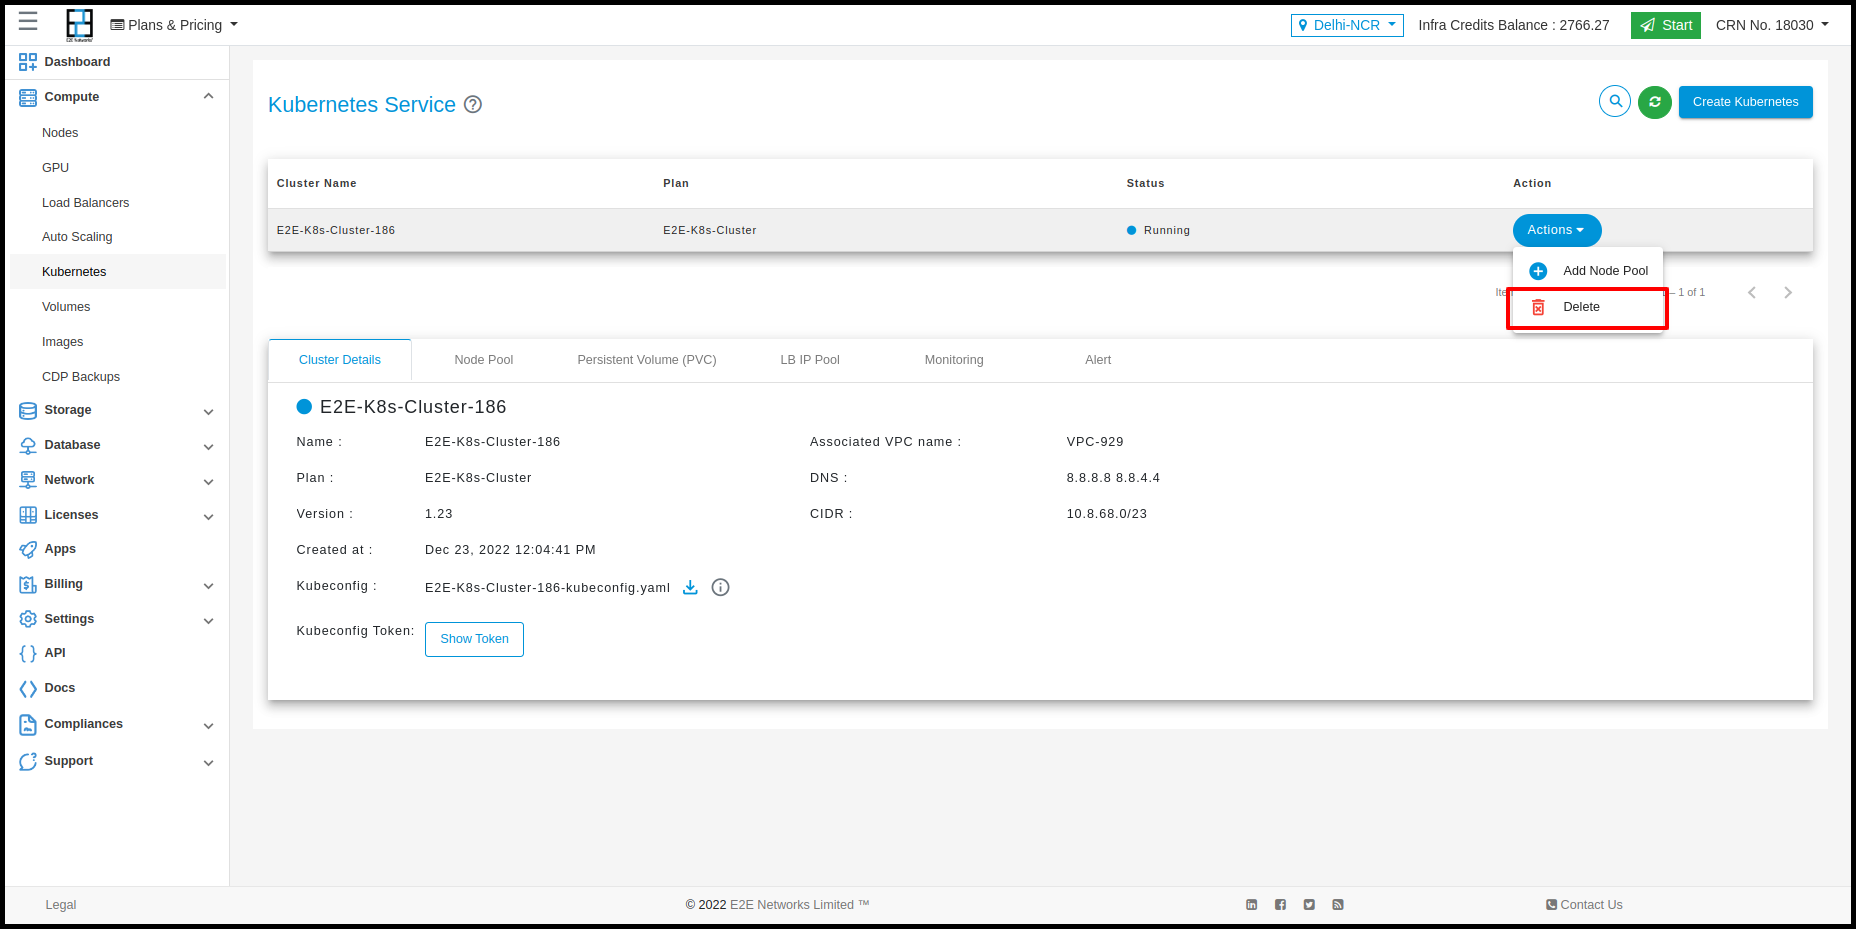Expand the Support section chevron
1856x929 pixels.
coord(208,763)
